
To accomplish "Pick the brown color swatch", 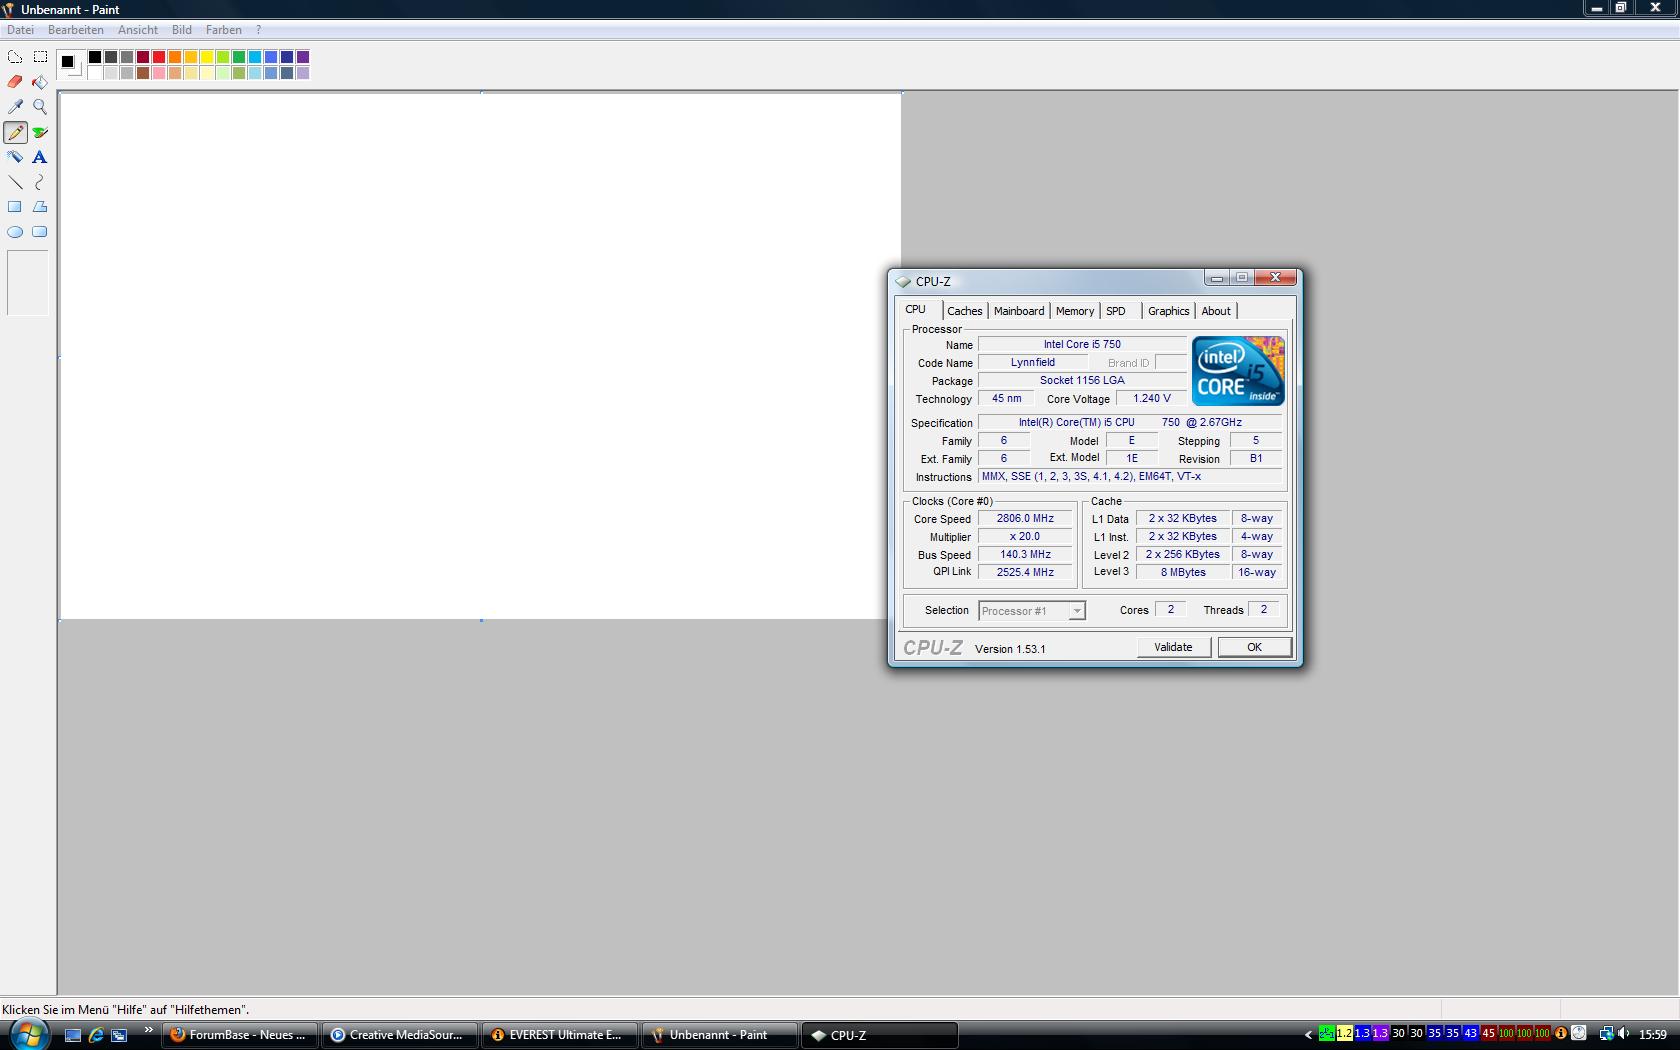I will pyautogui.click(x=143, y=73).
